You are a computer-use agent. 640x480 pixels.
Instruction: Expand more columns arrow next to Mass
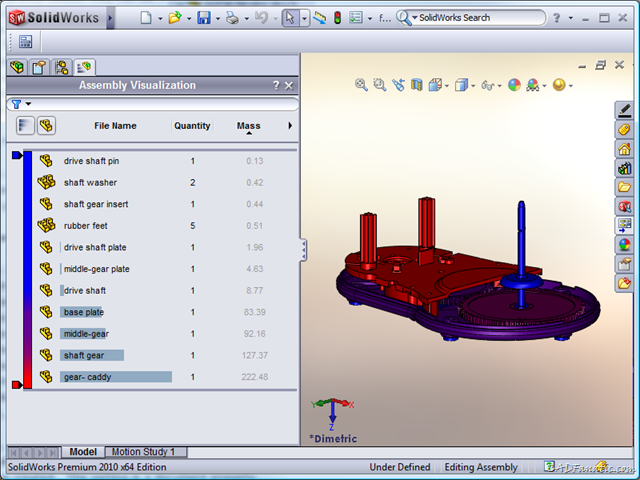click(x=290, y=125)
